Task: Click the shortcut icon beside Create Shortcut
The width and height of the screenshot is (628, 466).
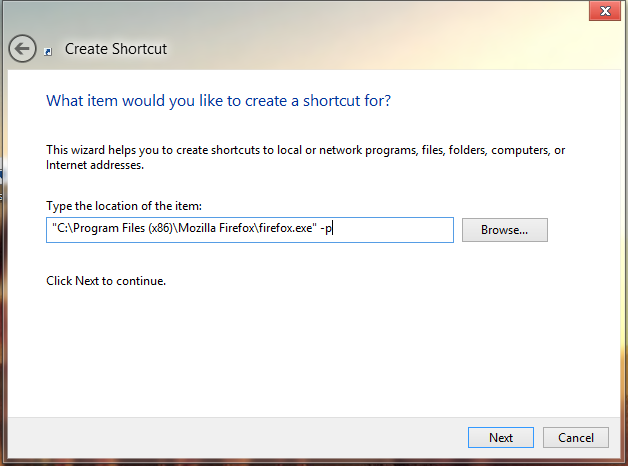Action: [48, 52]
